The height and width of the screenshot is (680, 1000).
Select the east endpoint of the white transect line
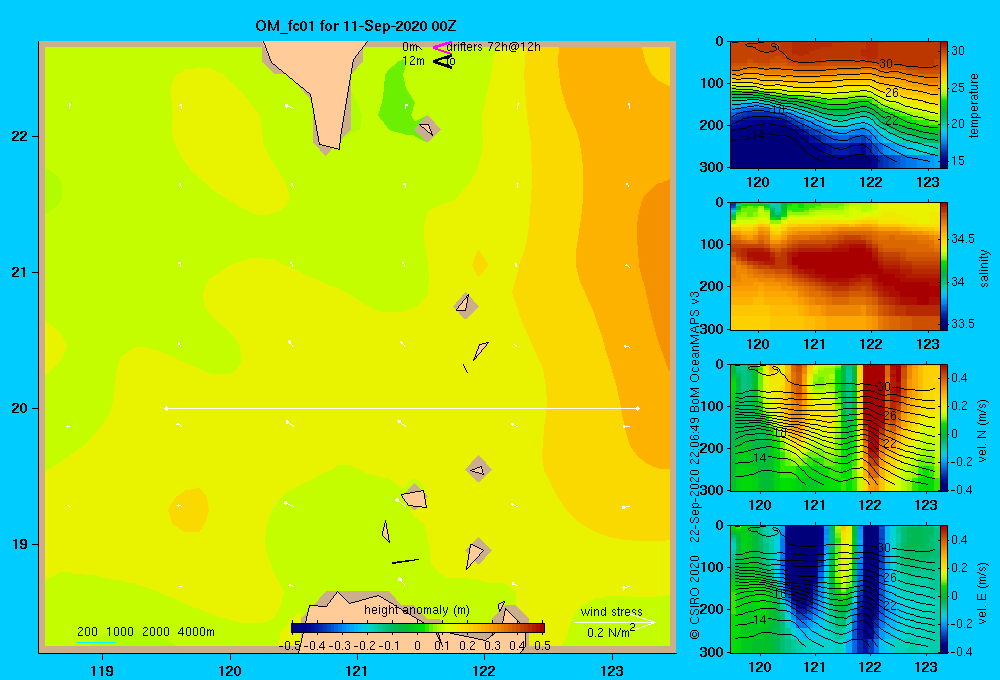pyautogui.click(x=638, y=408)
